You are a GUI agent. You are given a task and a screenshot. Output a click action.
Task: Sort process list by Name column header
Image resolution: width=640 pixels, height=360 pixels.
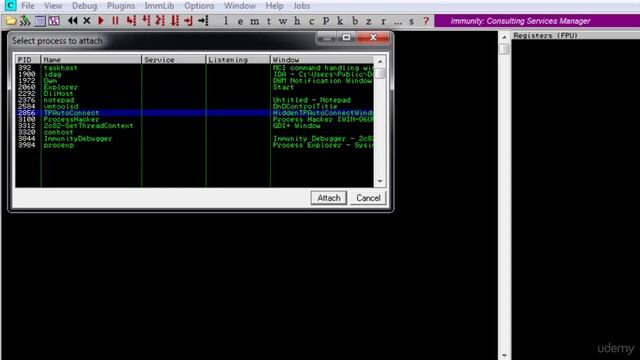click(91, 60)
